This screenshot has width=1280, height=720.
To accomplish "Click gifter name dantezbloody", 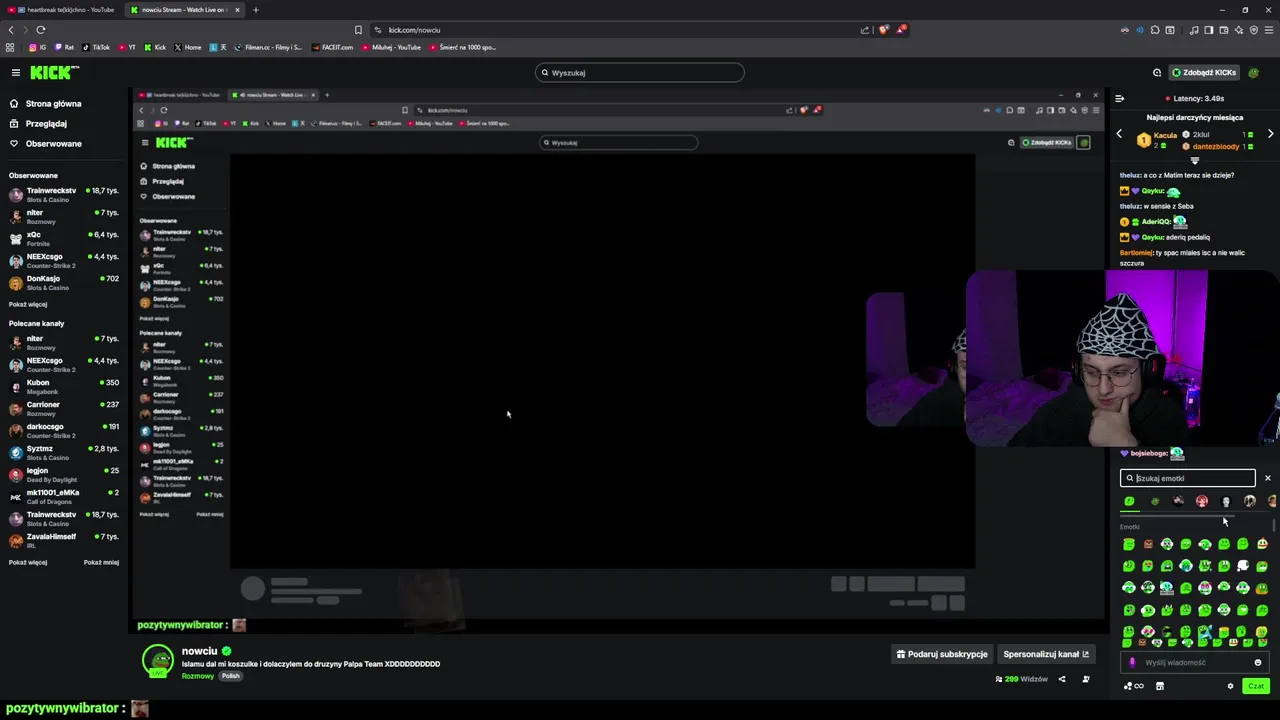I will 1215,146.
